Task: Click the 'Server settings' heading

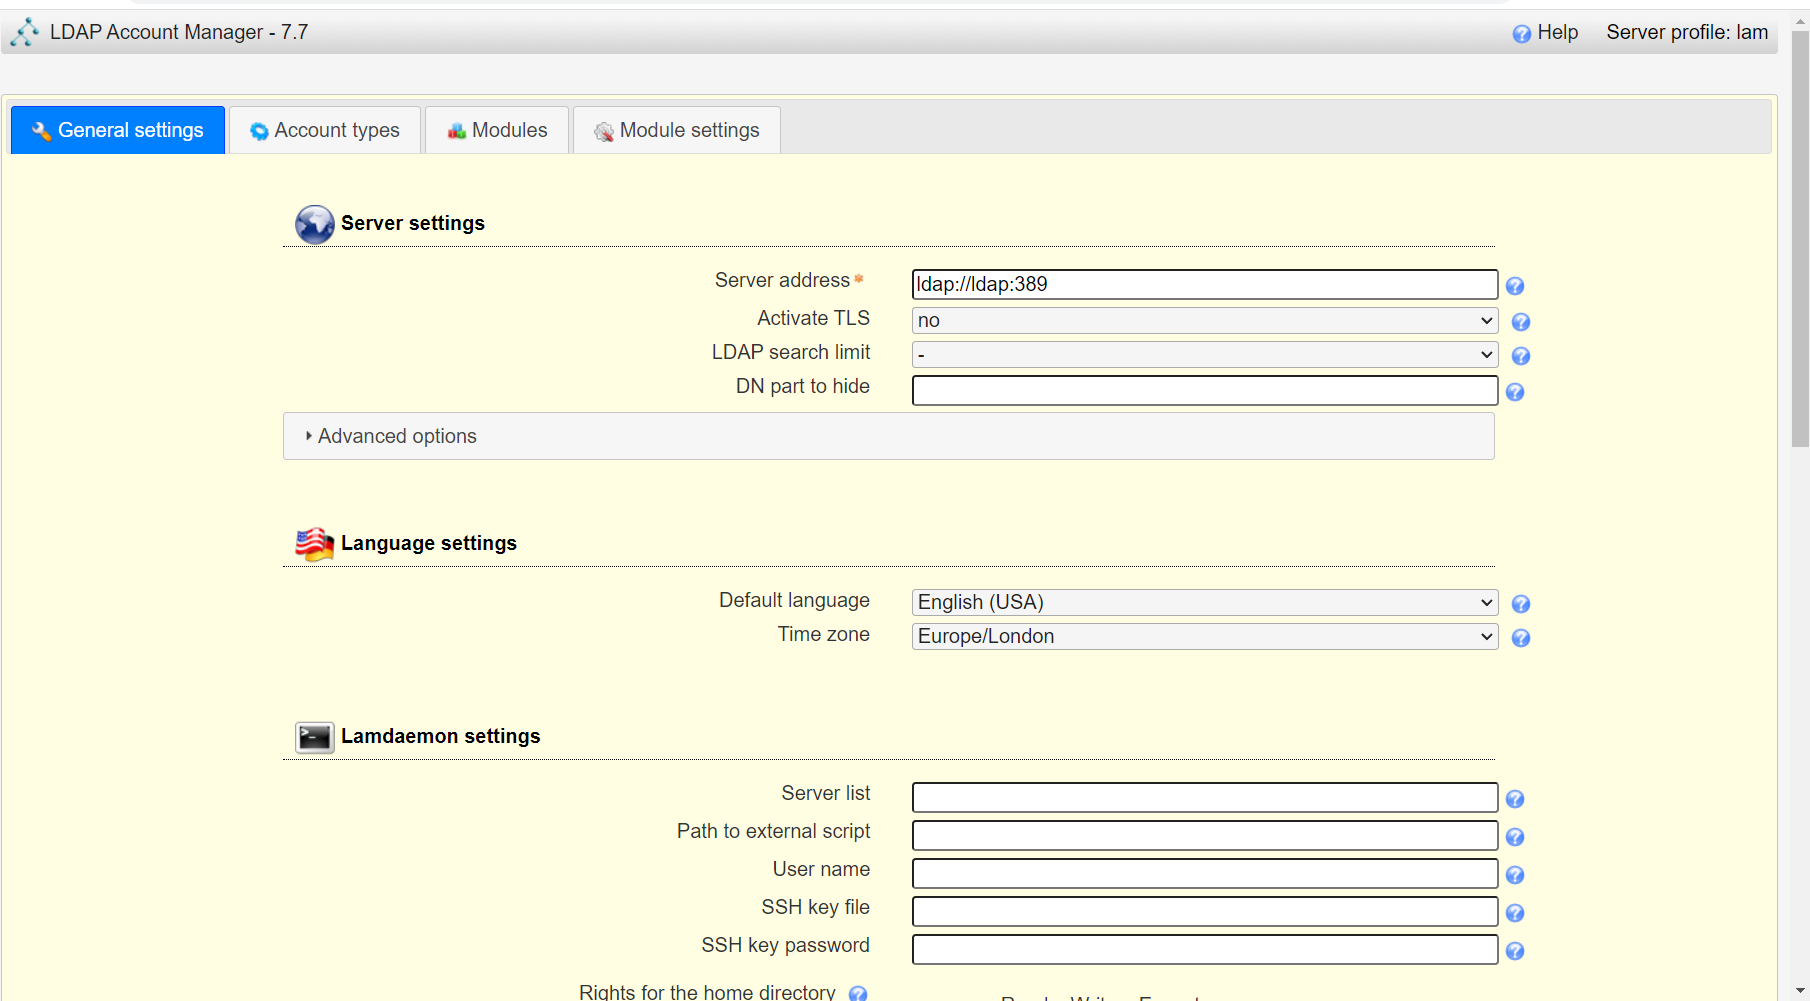Action: 413,223
